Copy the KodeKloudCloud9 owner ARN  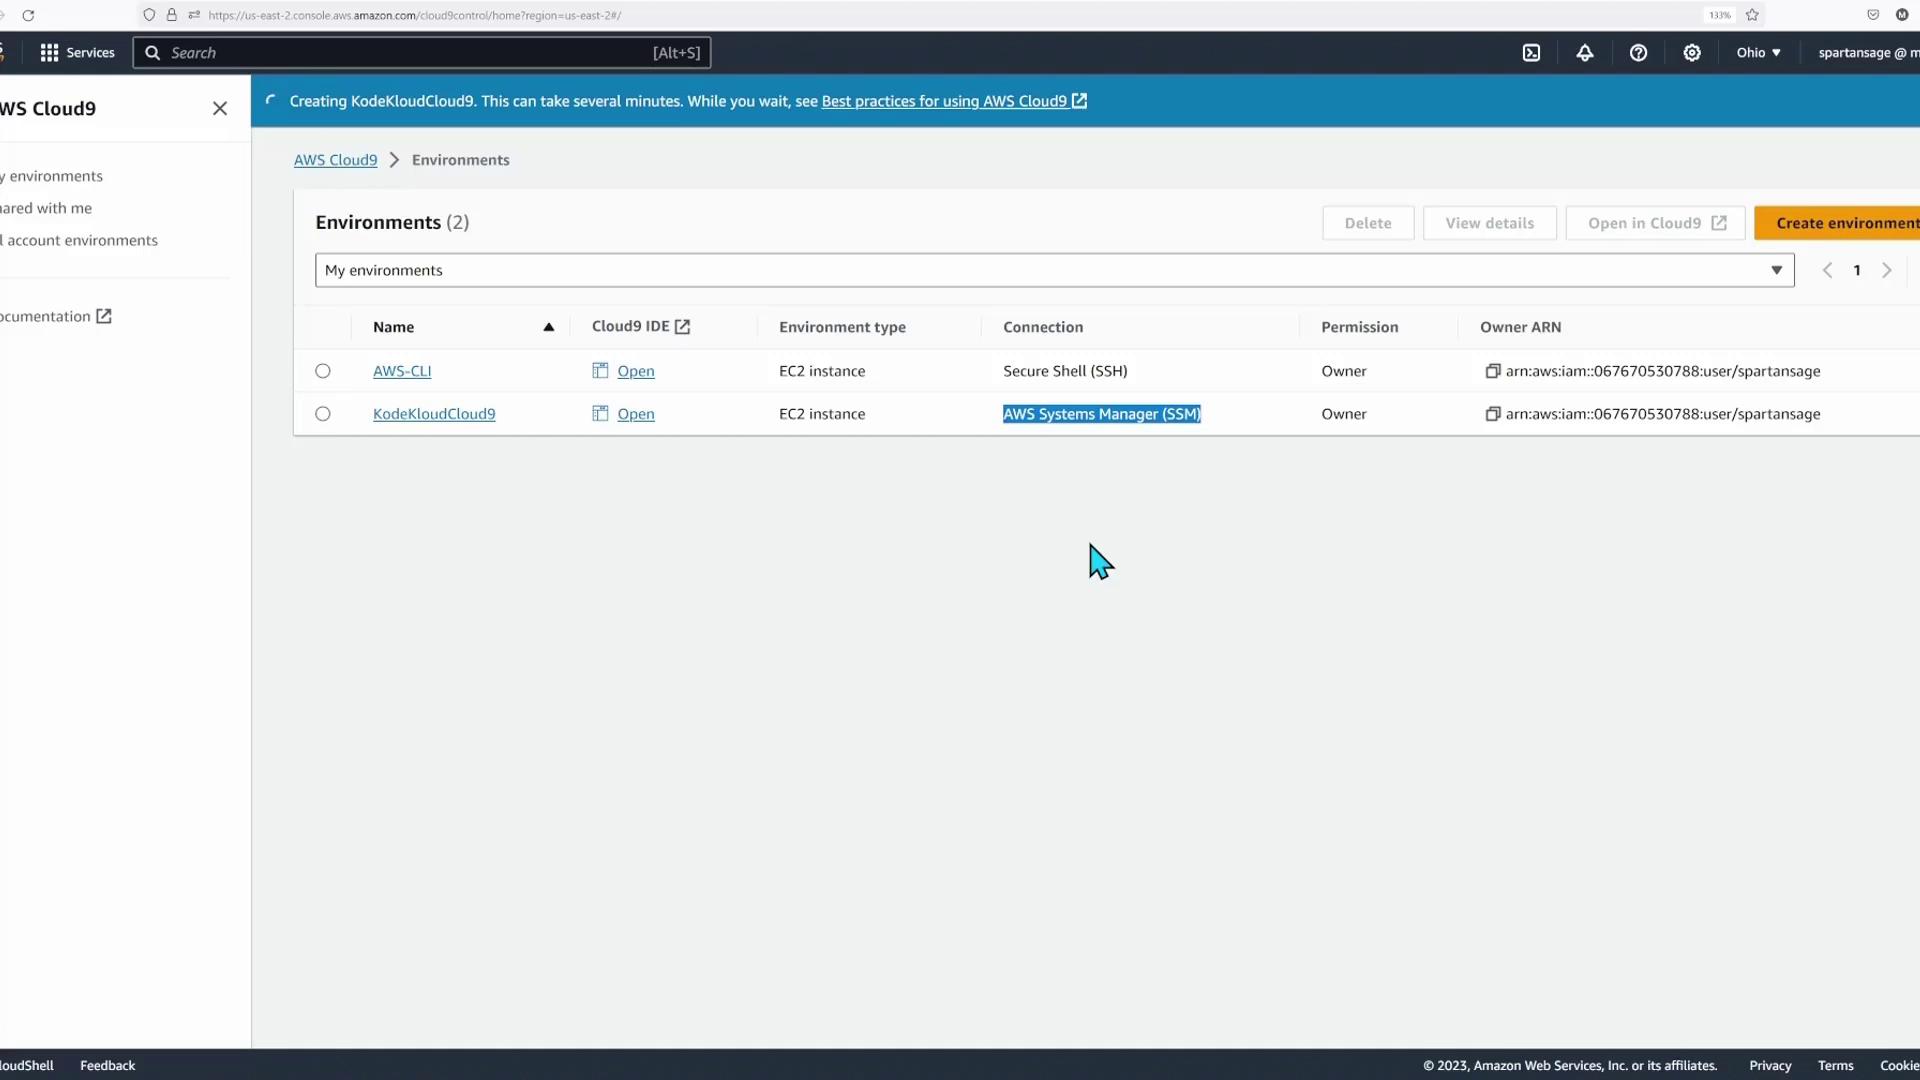1492,414
